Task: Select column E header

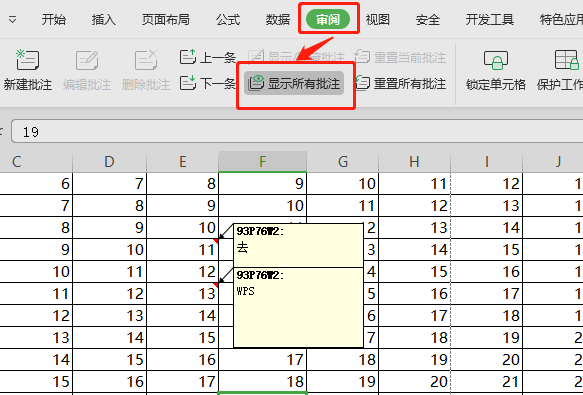Action: coord(183,162)
